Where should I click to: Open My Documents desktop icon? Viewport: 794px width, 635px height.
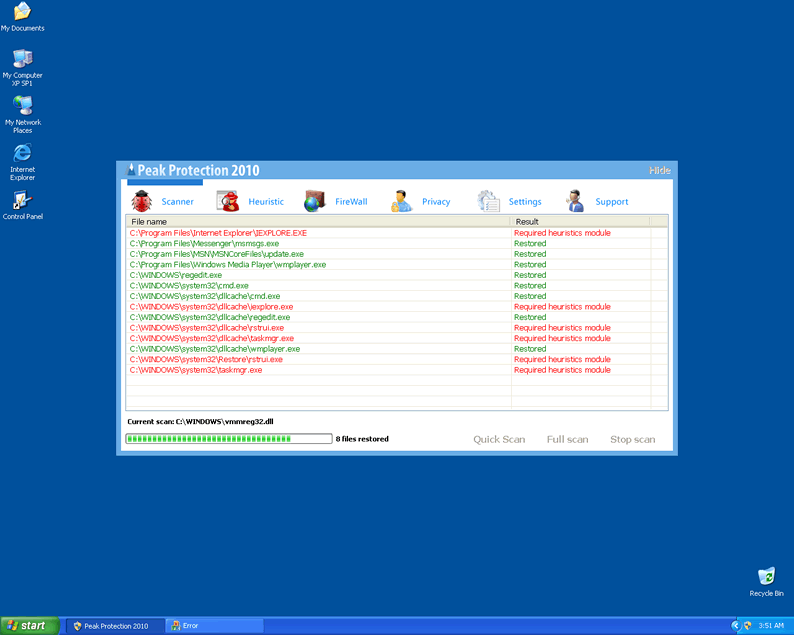tap(22, 13)
